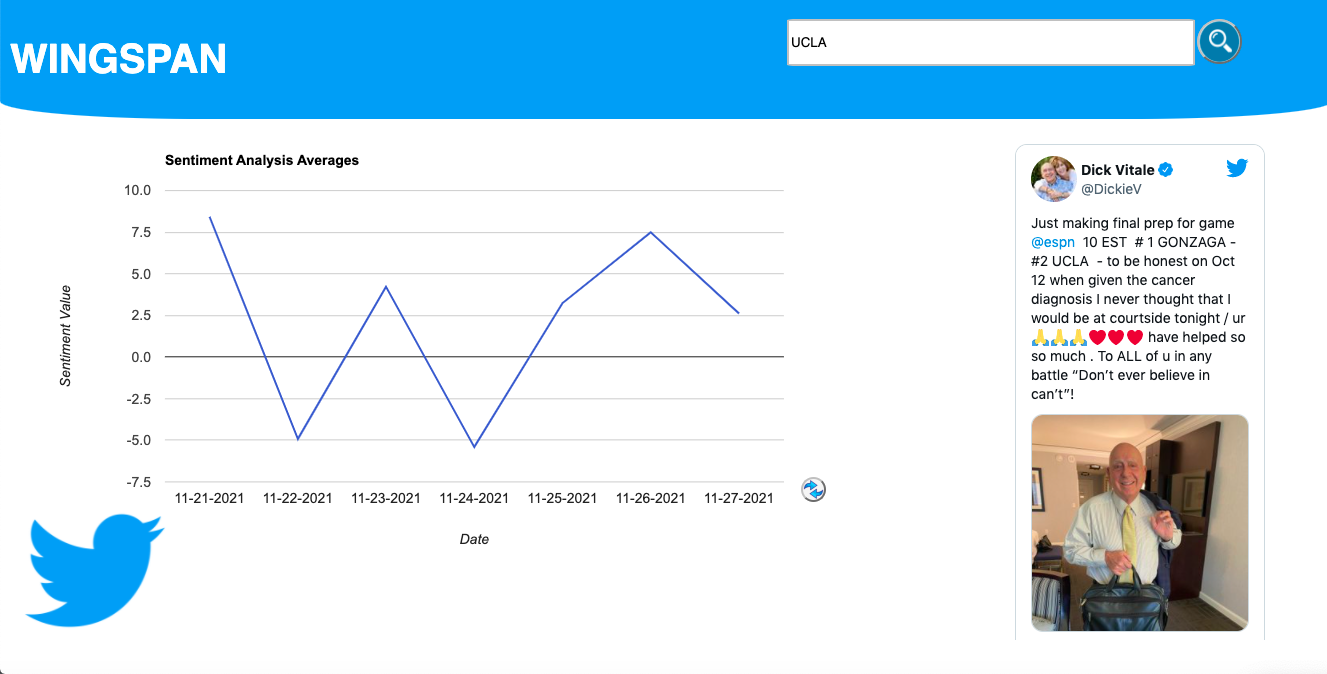Click Dick Vitale's verified badge
The image size is (1327, 674).
coord(1166,170)
